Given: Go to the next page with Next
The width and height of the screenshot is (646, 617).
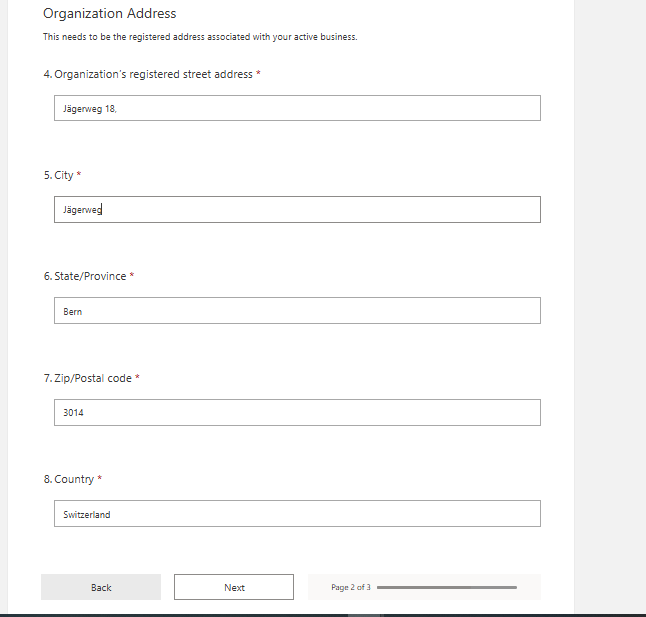Looking at the screenshot, I should (x=234, y=587).
